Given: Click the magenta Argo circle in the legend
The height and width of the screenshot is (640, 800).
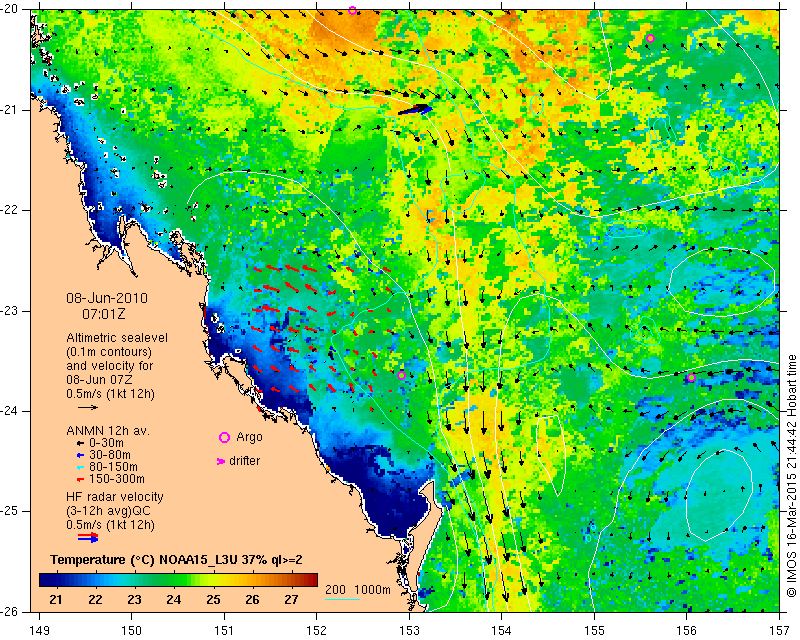Looking at the screenshot, I should pos(224,437).
